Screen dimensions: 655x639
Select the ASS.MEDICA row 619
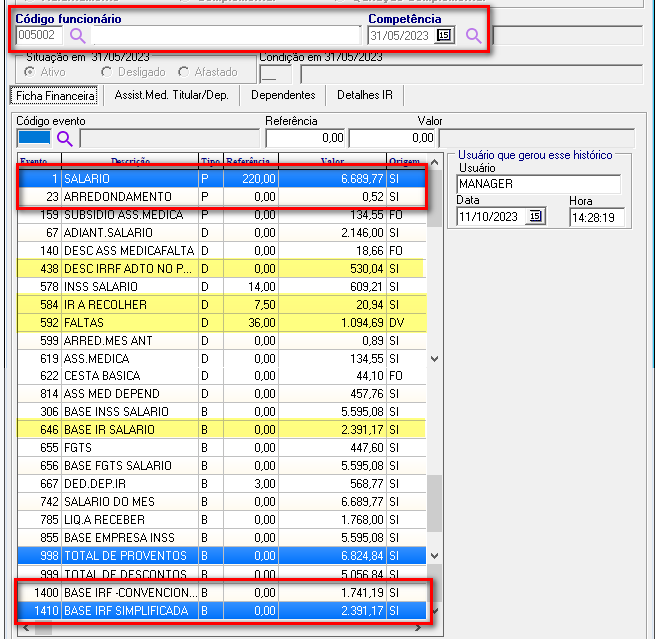pyautogui.click(x=221, y=358)
